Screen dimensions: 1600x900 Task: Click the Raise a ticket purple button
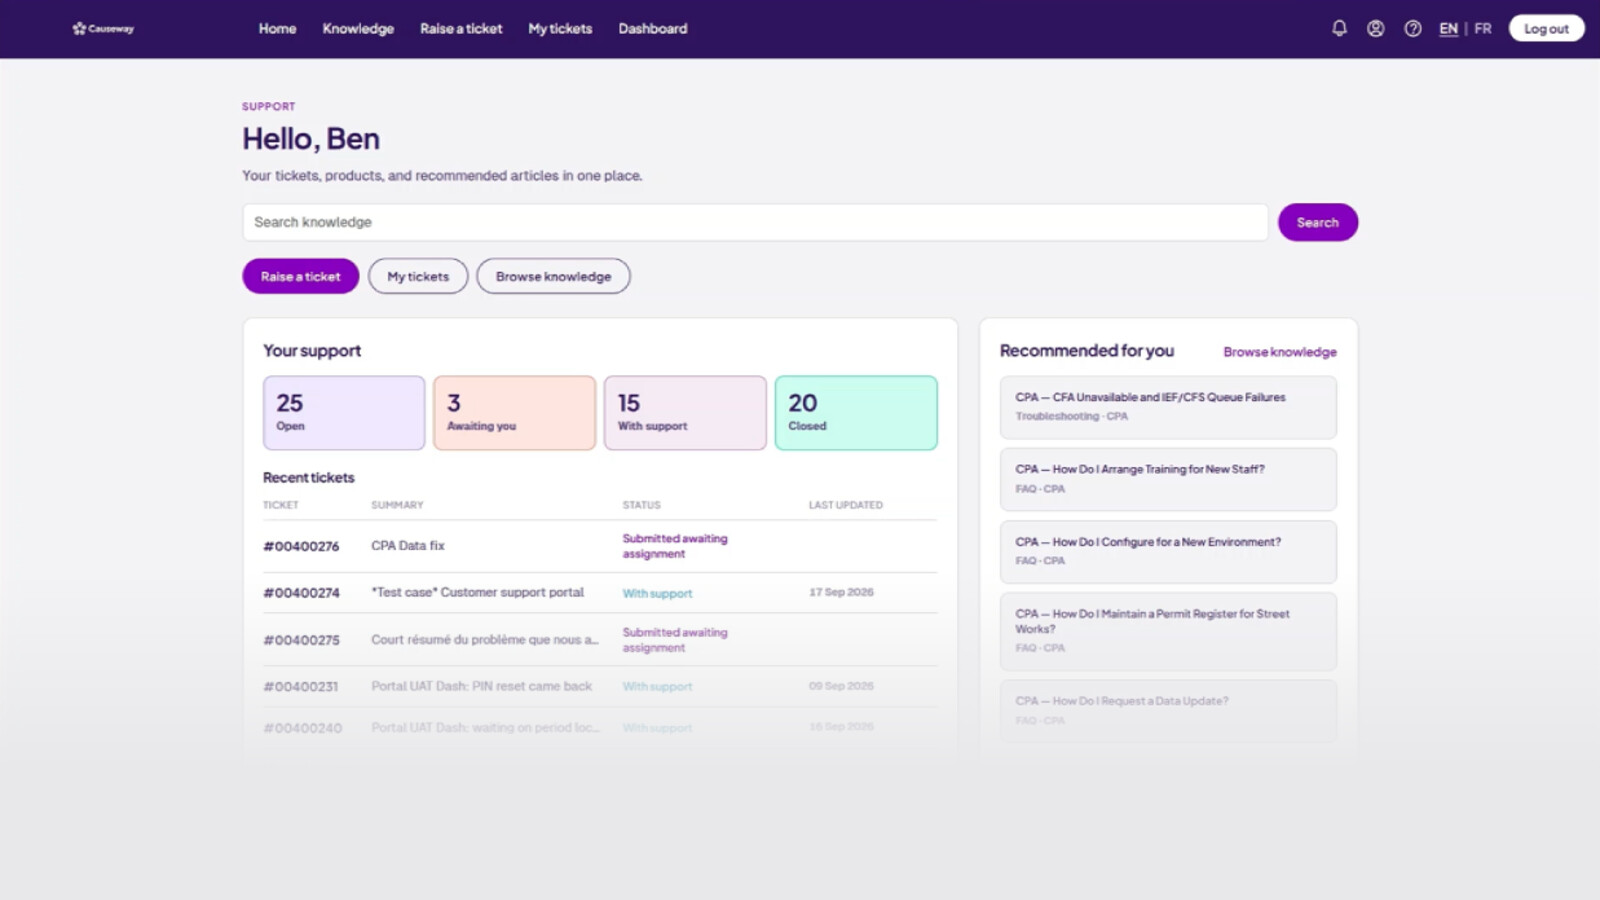(301, 276)
